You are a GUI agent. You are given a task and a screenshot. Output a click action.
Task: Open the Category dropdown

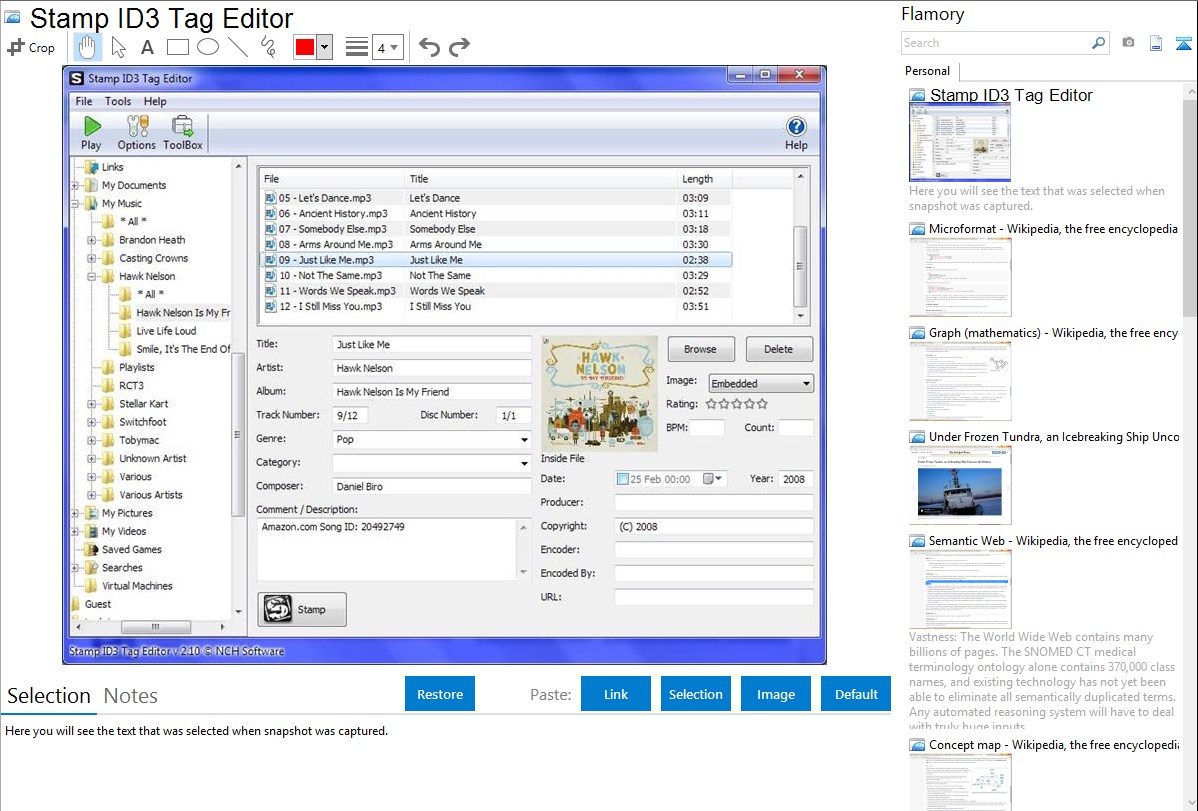[x=432, y=462]
